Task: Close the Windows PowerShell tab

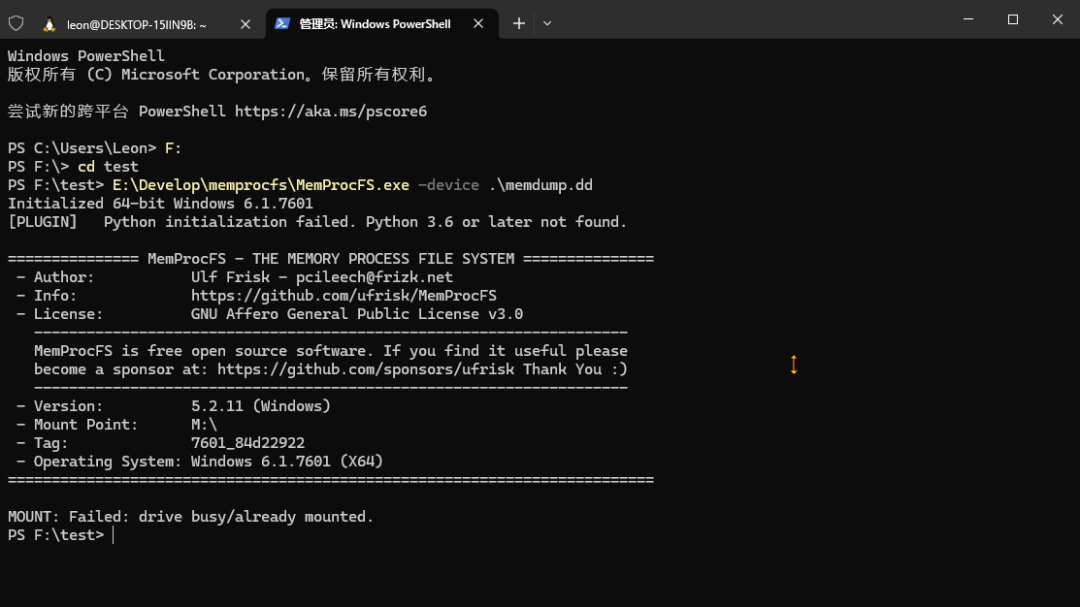Action: pos(478,23)
